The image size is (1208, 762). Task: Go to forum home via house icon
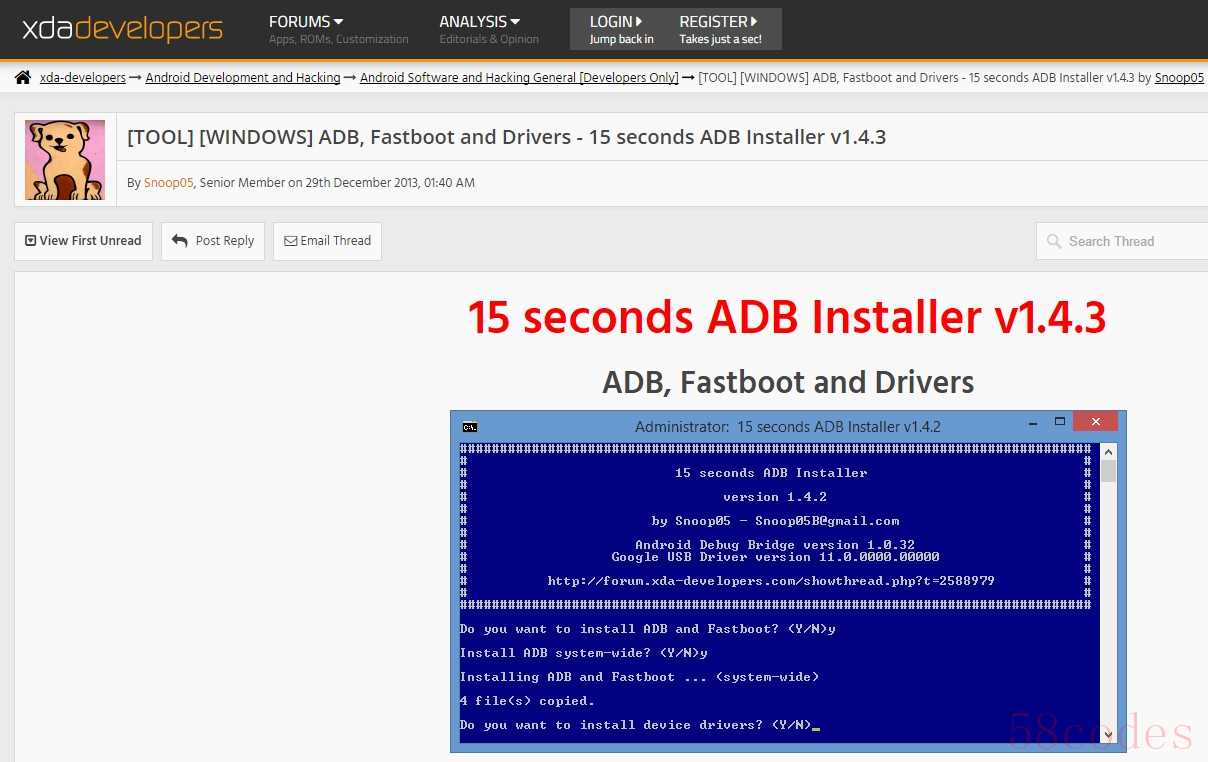(23, 77)
